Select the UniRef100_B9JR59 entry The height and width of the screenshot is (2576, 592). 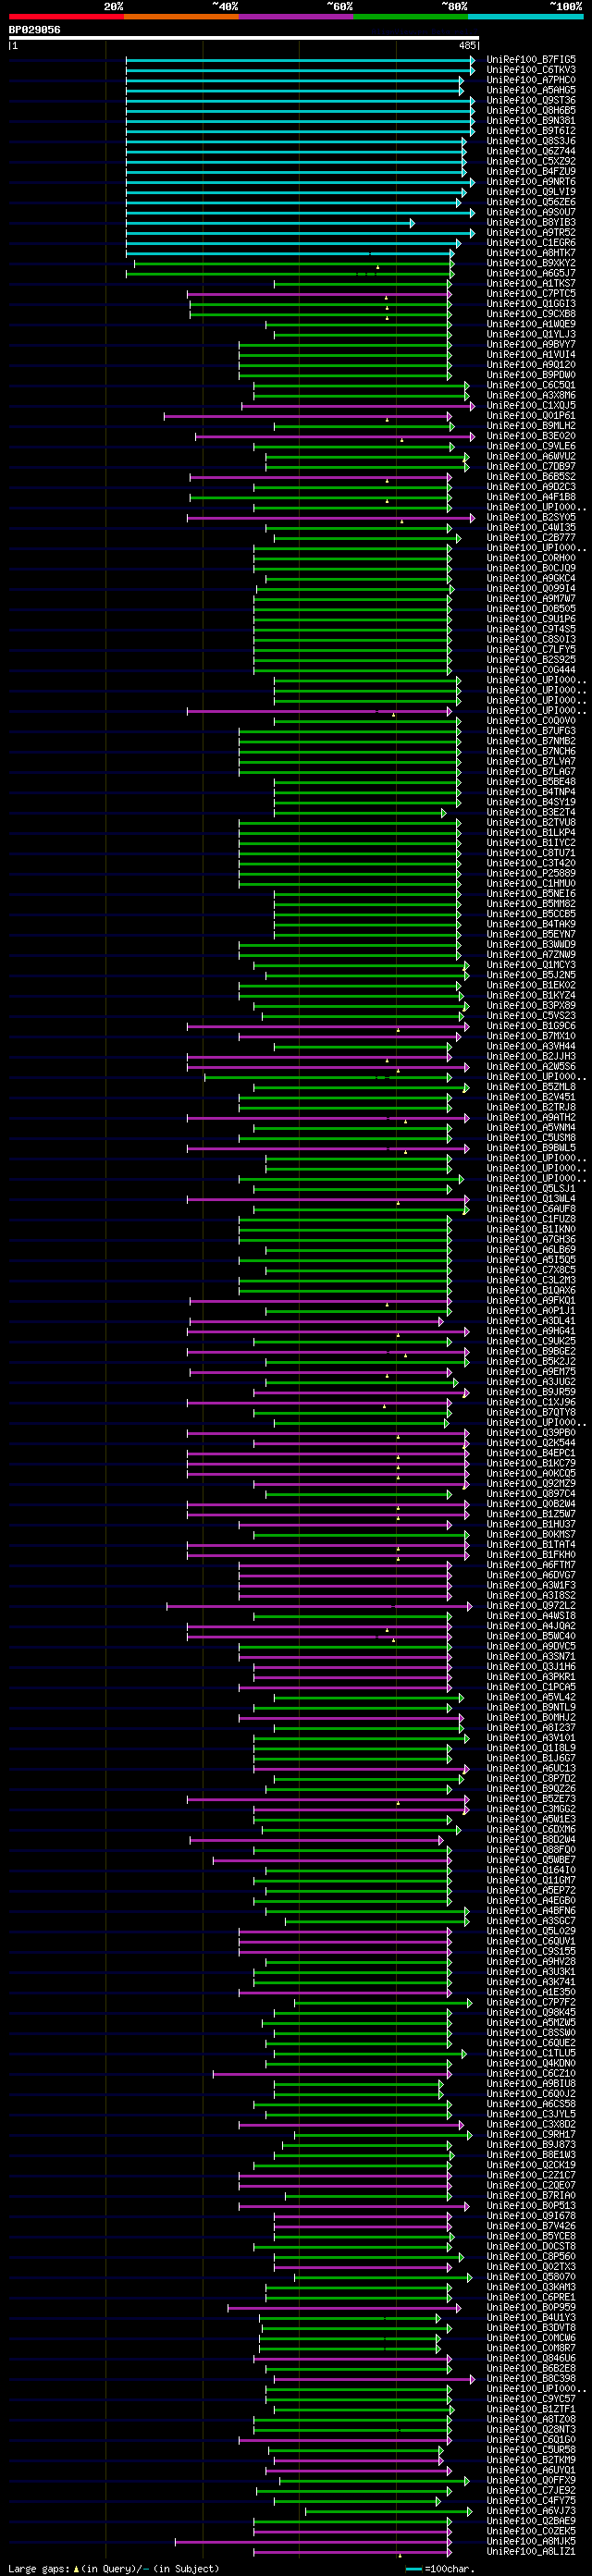(531, 1392)
